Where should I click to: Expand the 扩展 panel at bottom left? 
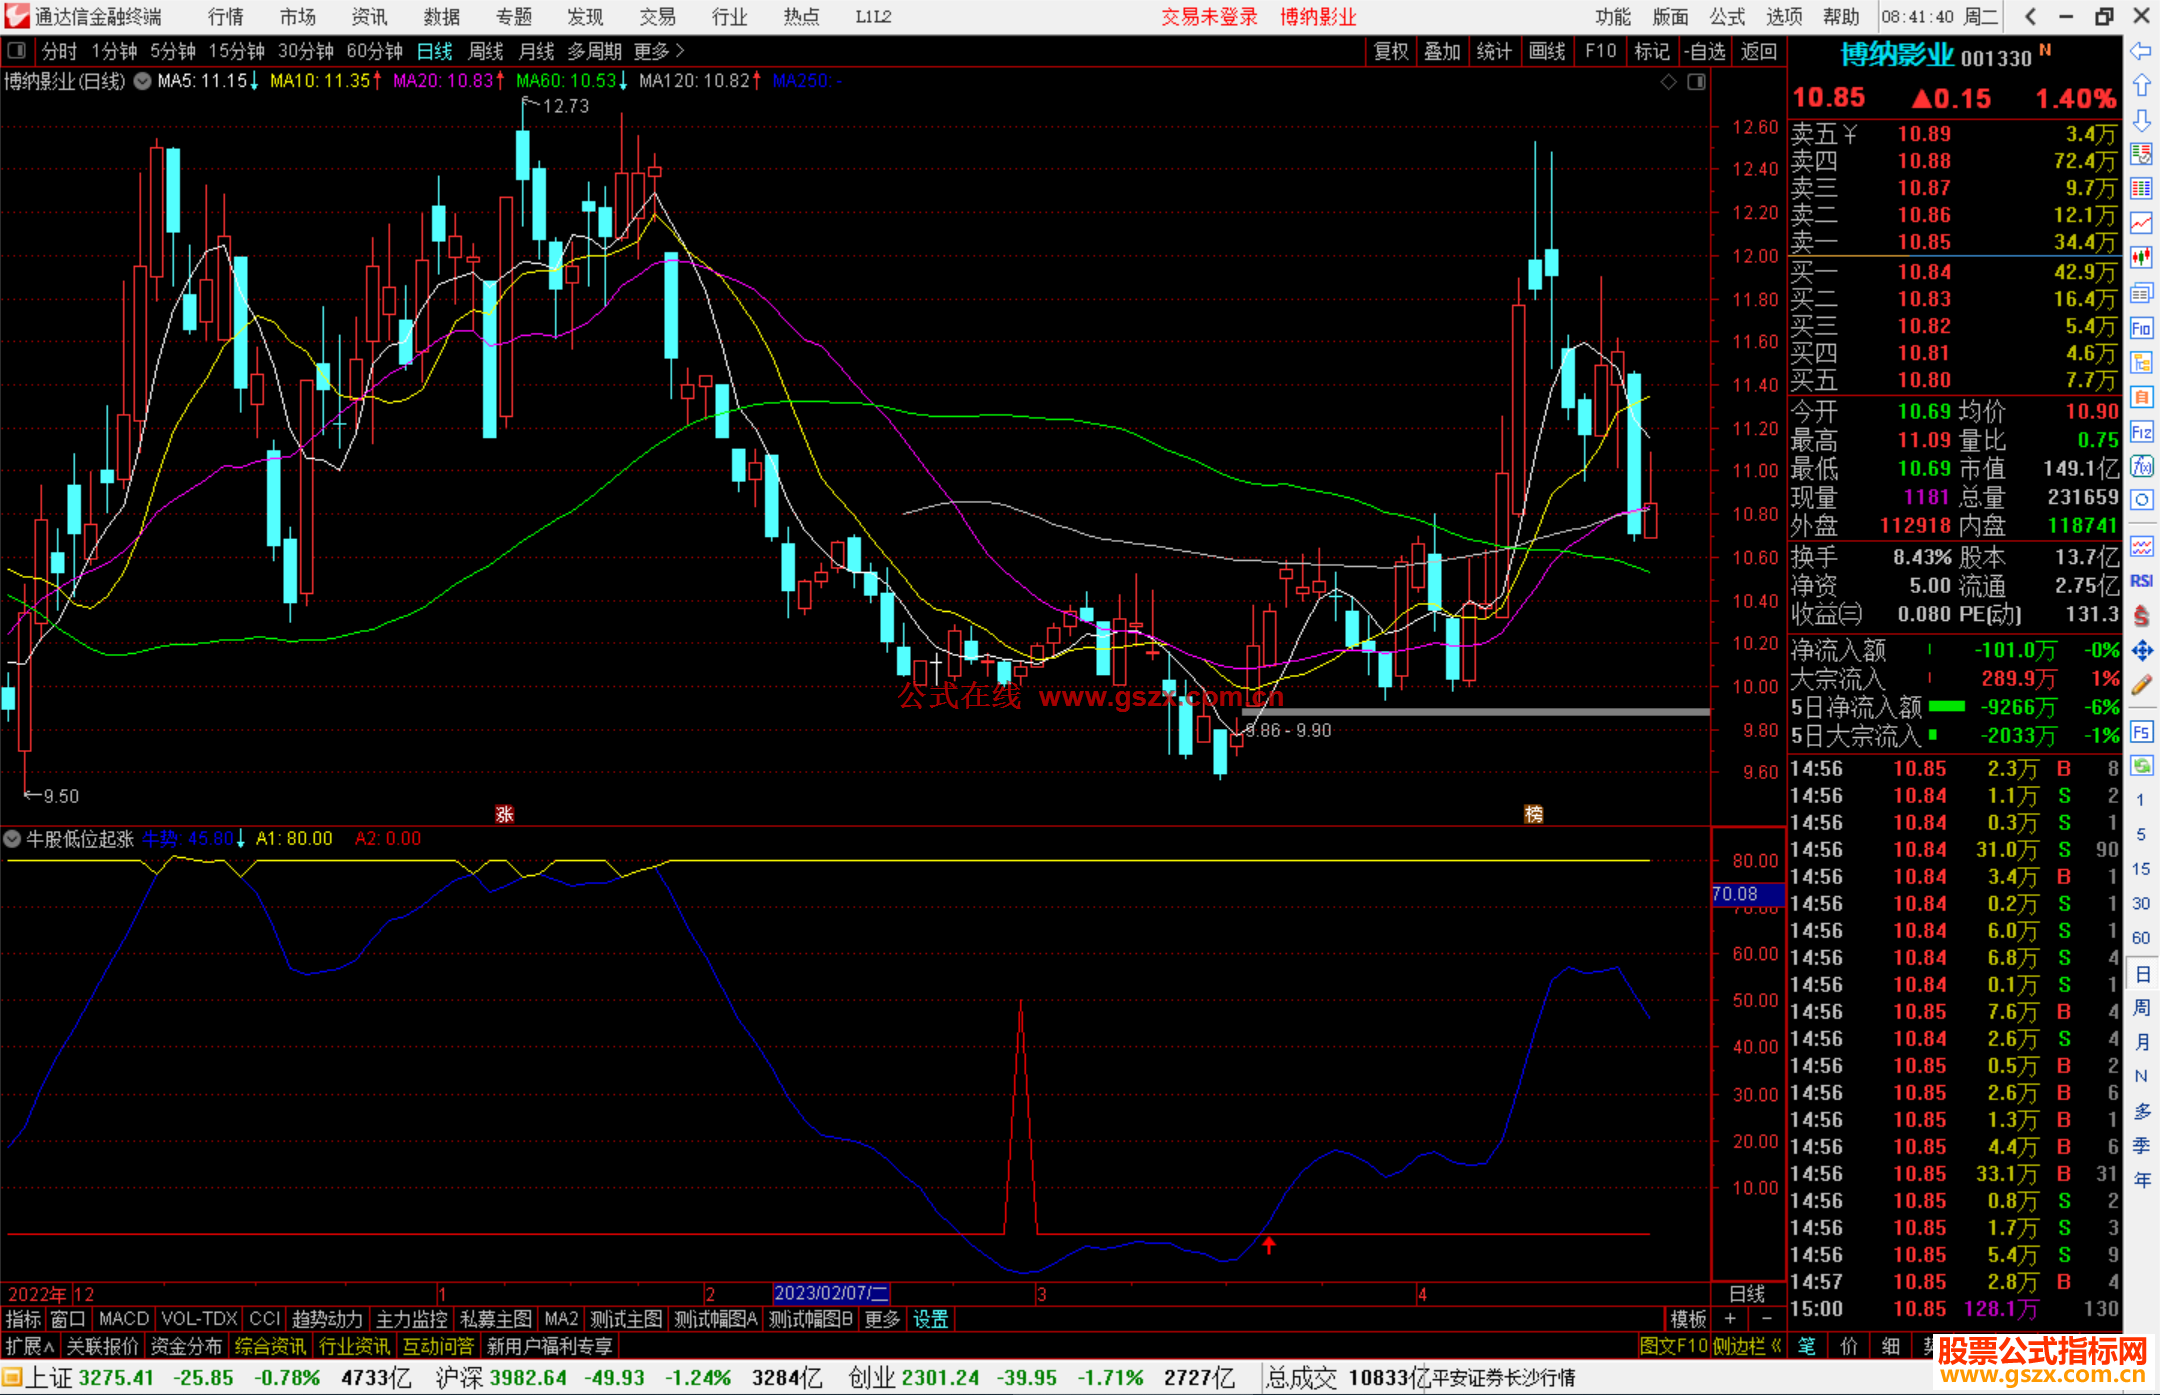[30, 1346]
